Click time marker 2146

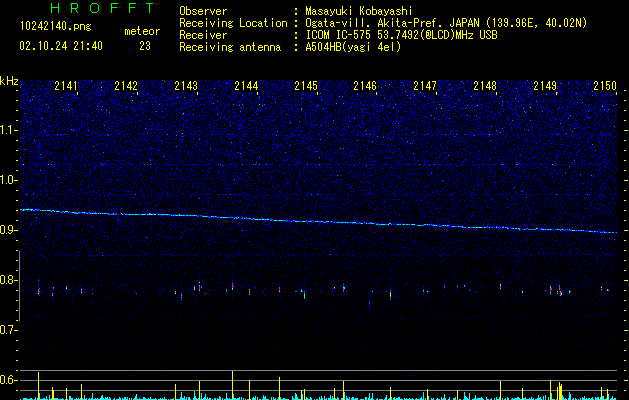[x=365, y=86]
